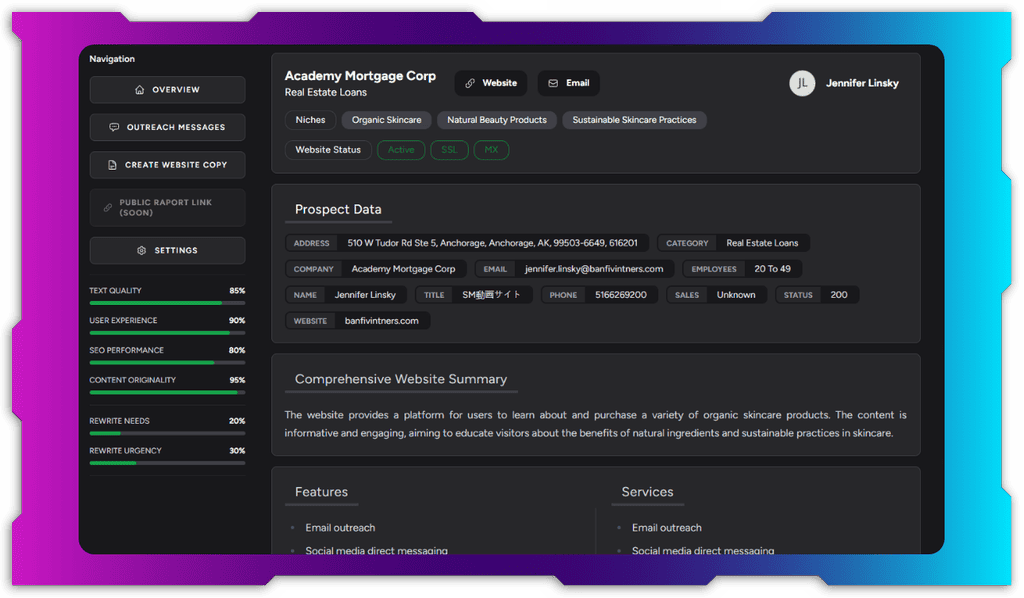Screen dimensions: 1024x598
Task: Click the Category value Real Estate Loans
Action: click(x=762, y=243)
